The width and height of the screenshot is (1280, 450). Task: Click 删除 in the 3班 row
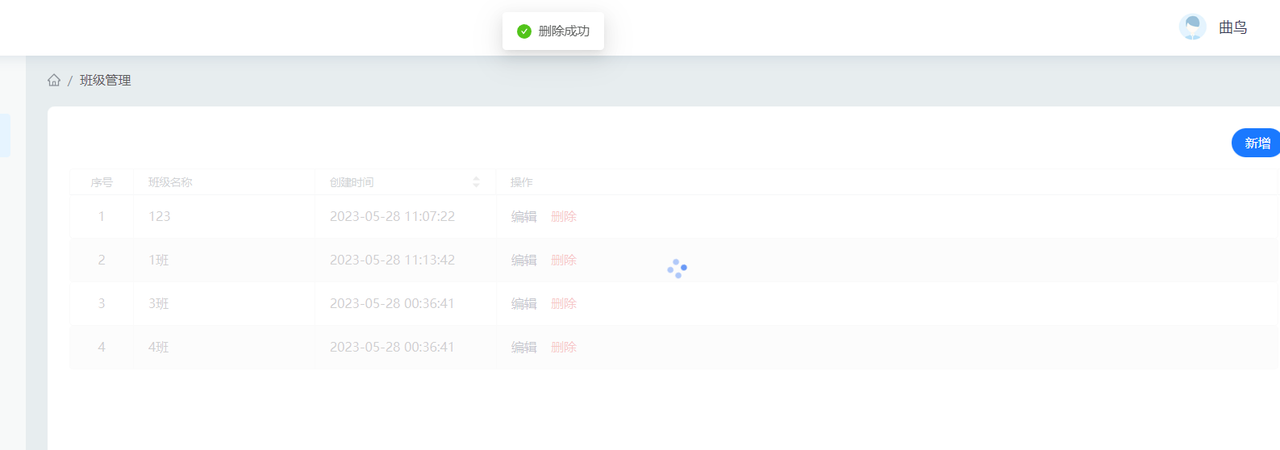(x=564, y=303)
